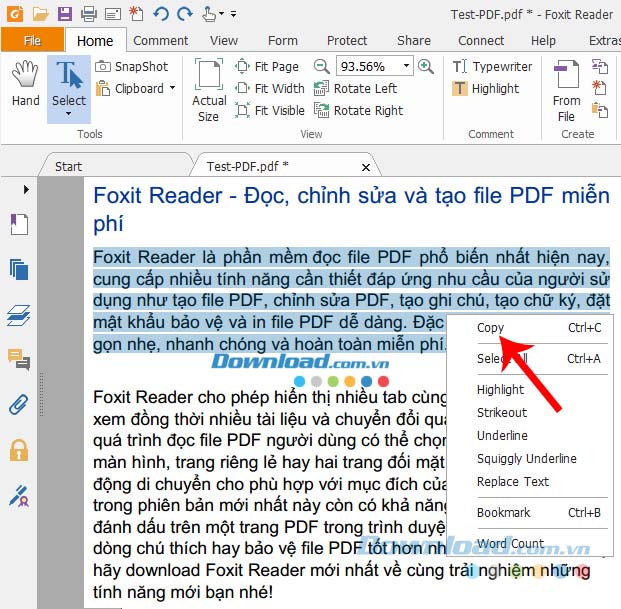This screenshot has width=621, height=609.
Task: Choose Bookmark from the context menu
Action: tap(530, 513)
